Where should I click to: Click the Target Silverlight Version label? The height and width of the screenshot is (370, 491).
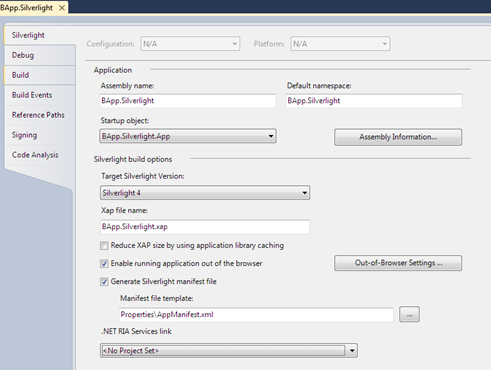[x=143, y=176]
